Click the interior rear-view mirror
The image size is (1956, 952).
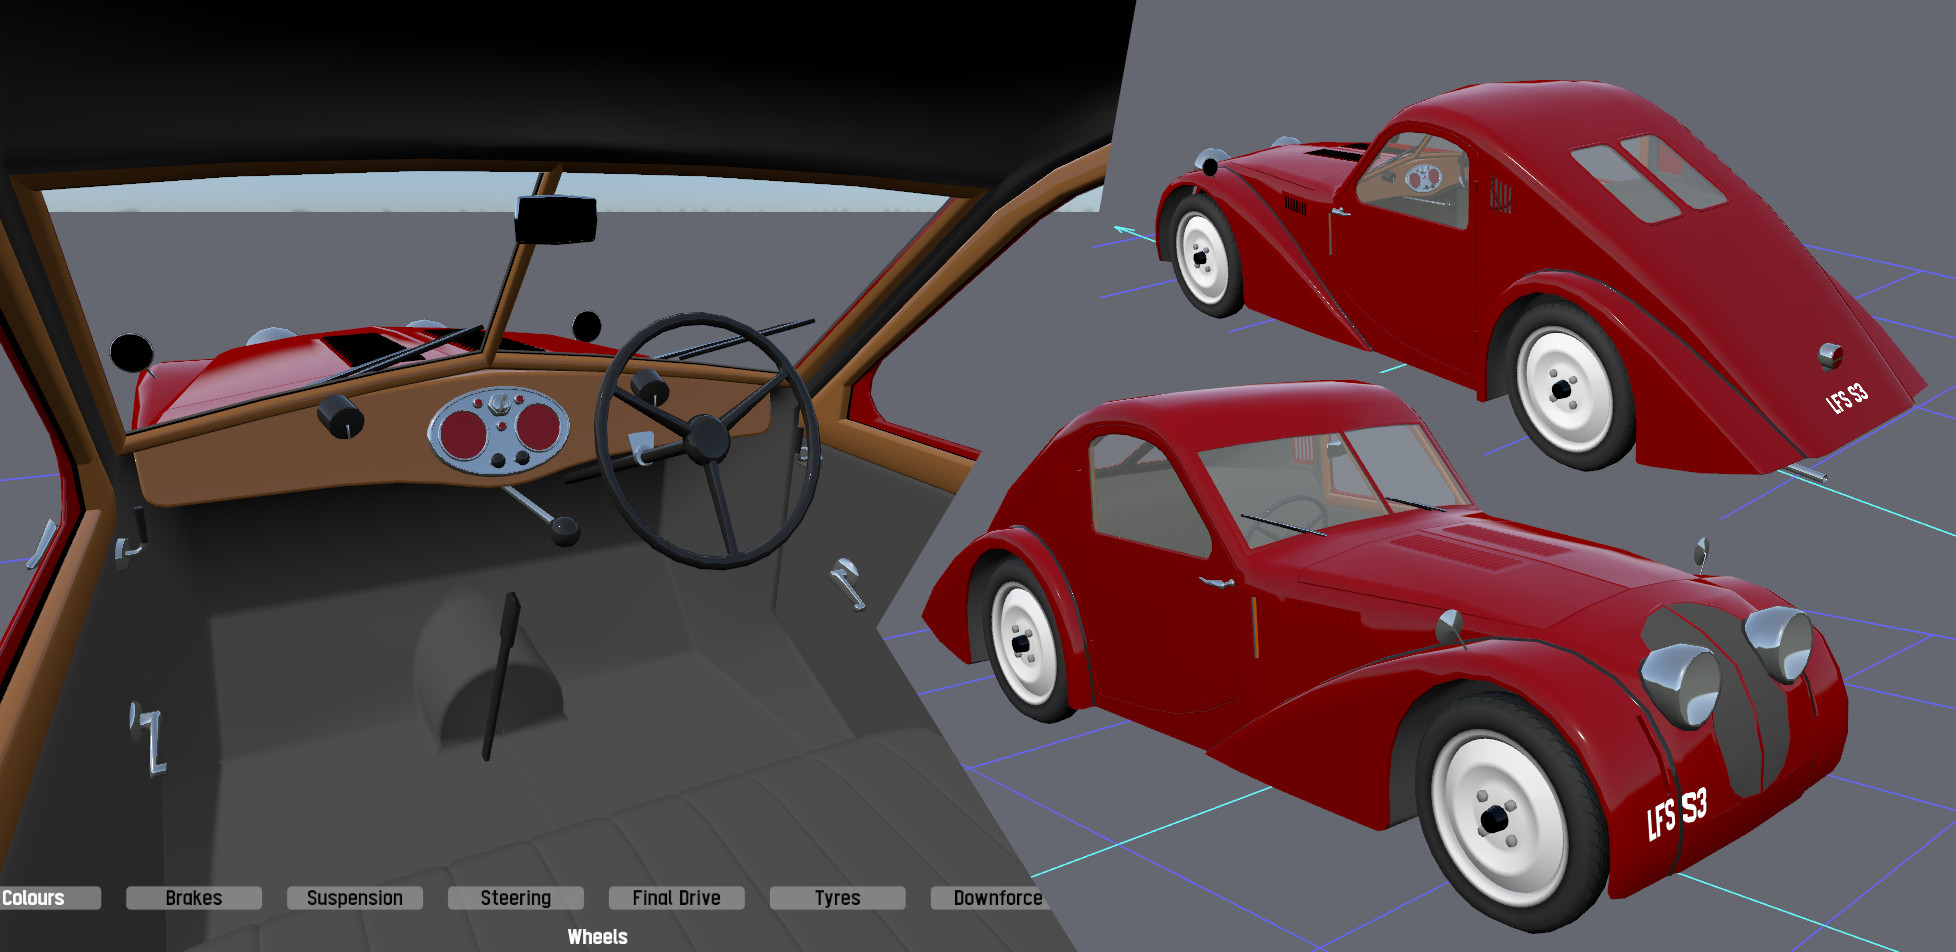[556, 220]
